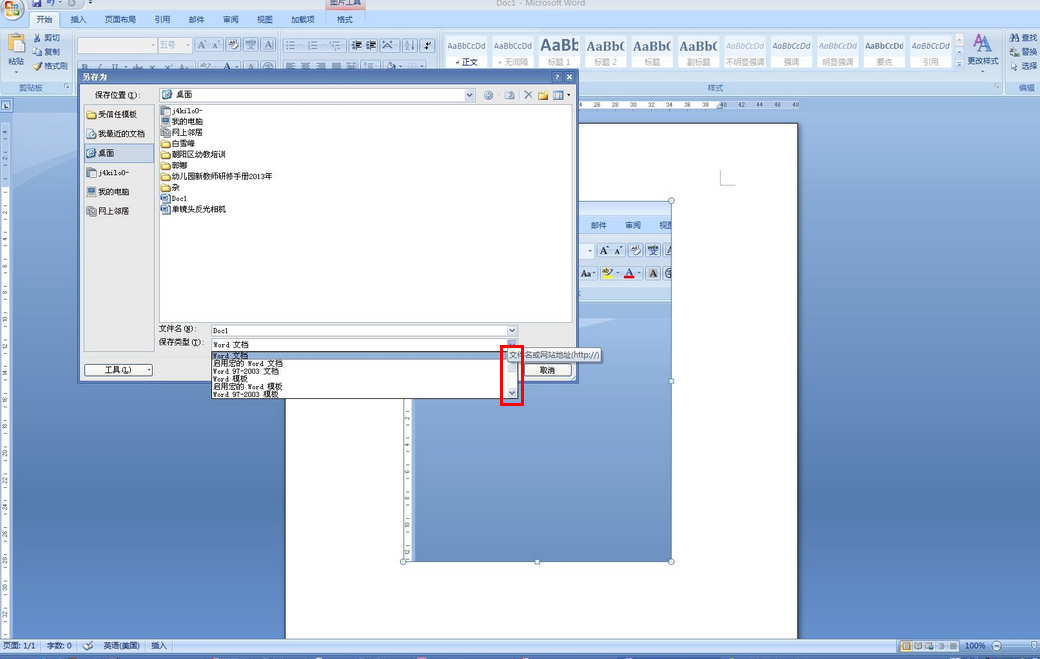Viewport: 1040px width, 659px height.
Task: Open the 工具(L) tools menu button
Action: (117, 369)
